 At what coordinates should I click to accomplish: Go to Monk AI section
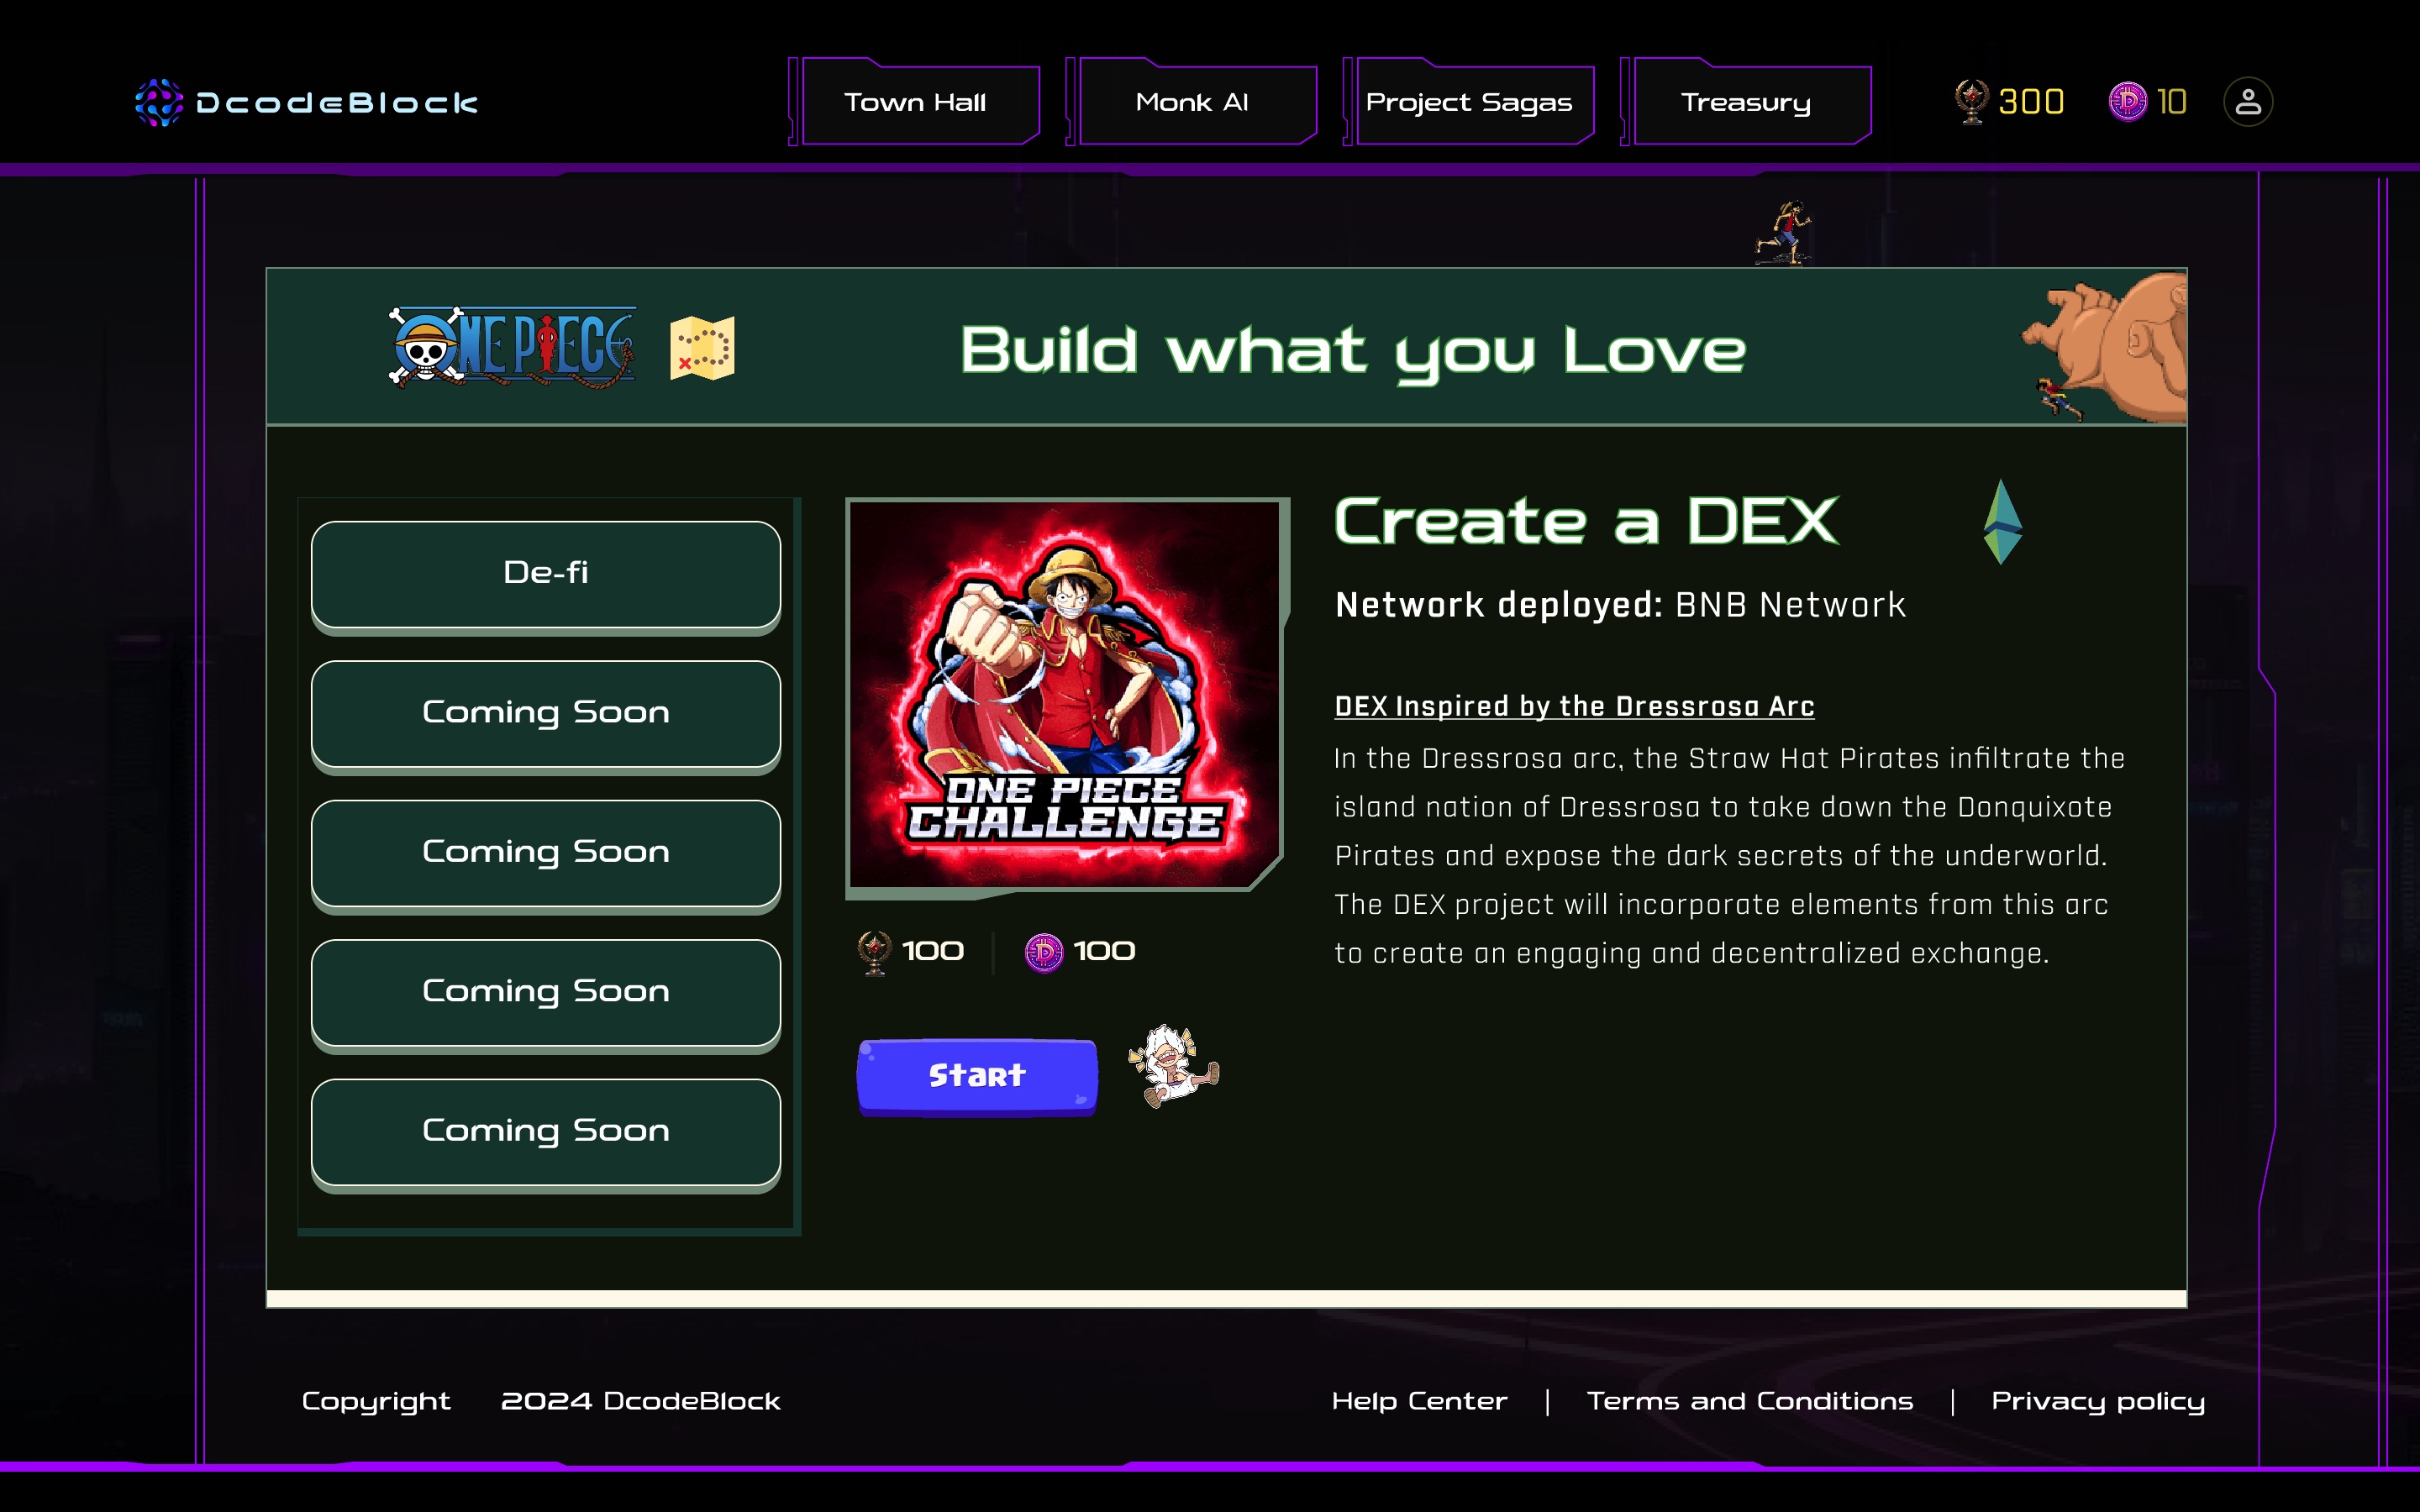click(x=1192, y=103)
